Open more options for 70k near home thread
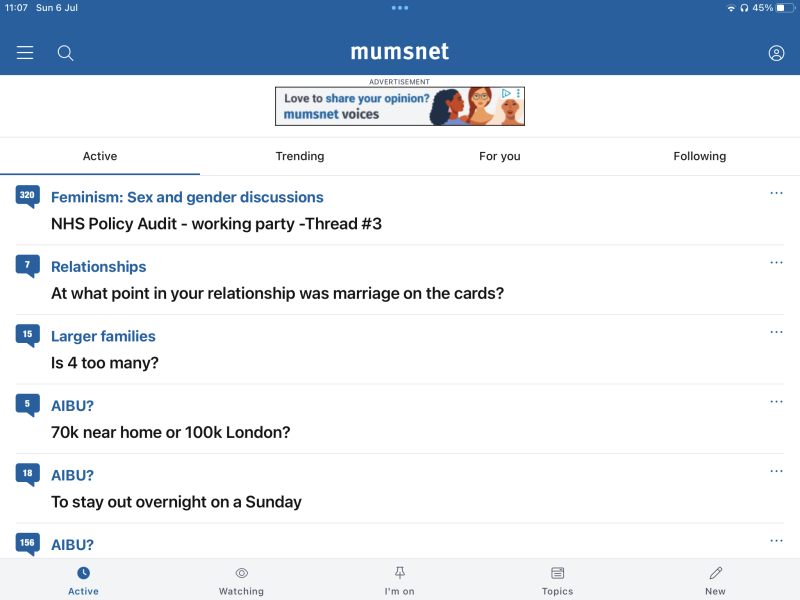 (x=776, y=402)
